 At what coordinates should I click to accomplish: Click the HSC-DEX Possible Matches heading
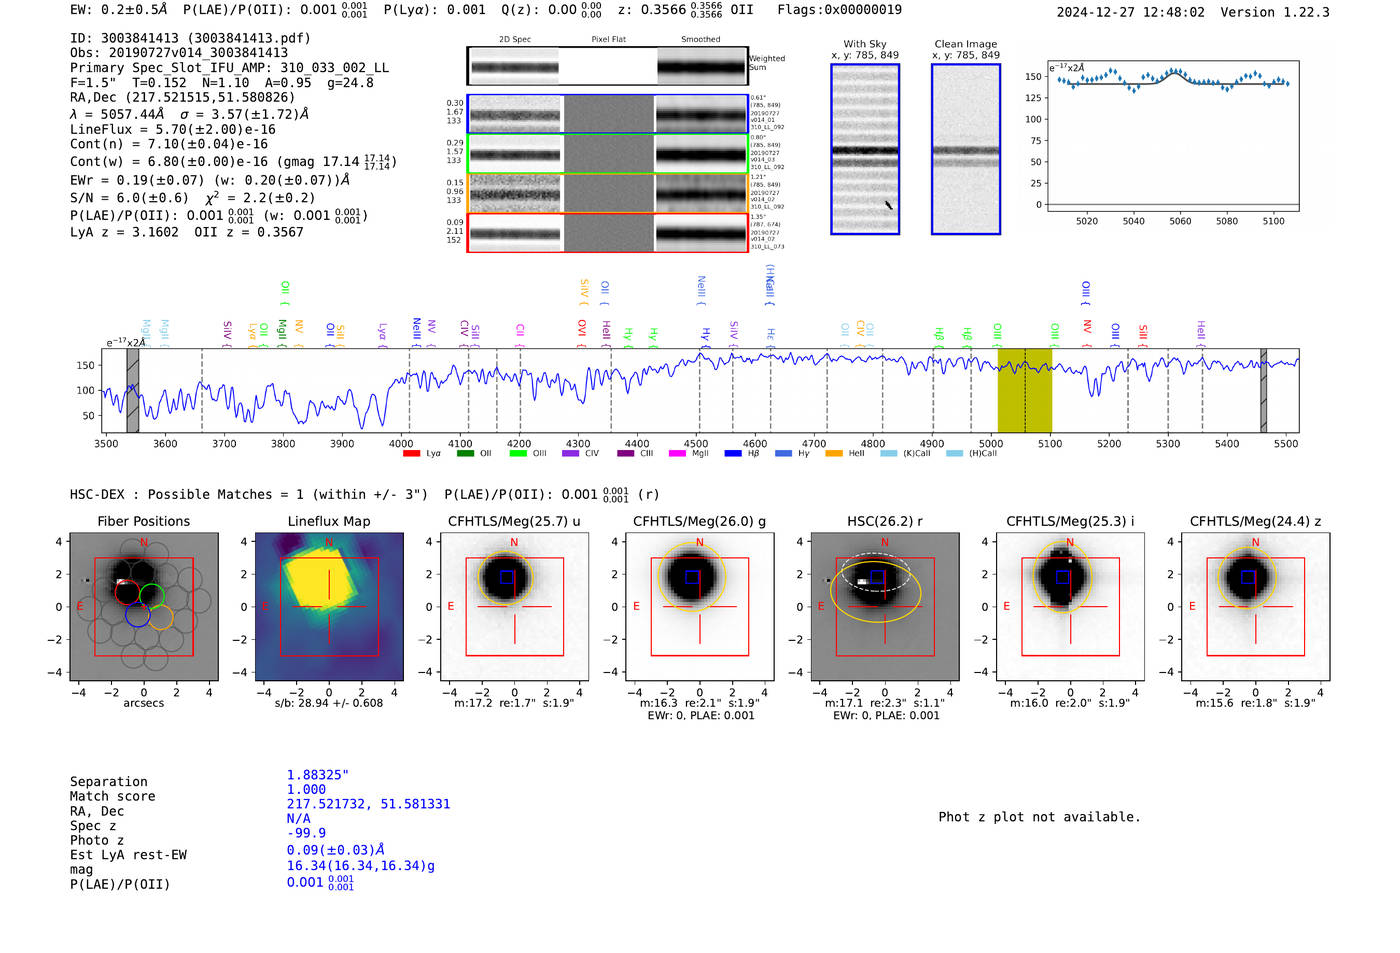pyautogui.click(x=249, y=494)
